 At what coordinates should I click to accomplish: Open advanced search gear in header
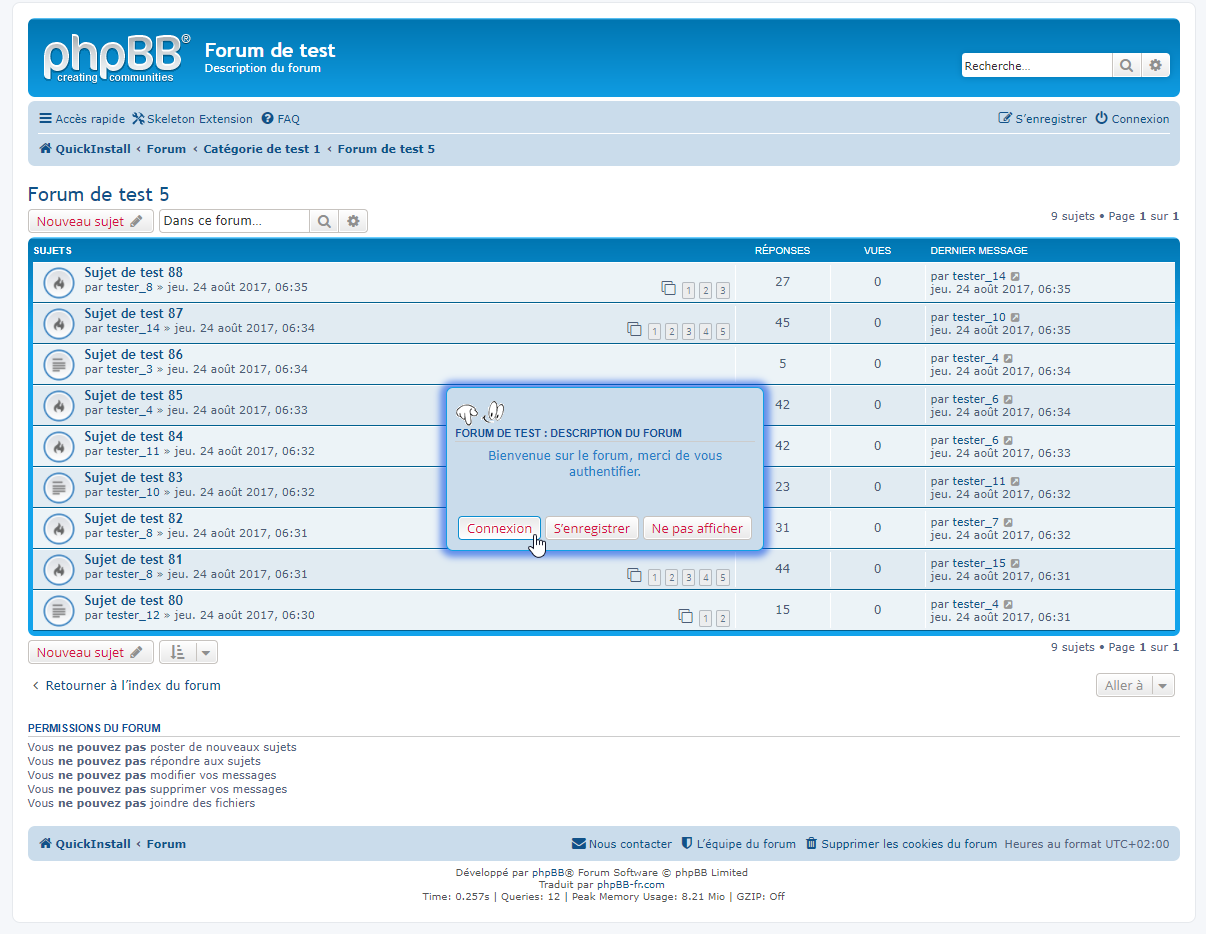tap(1155, 66)
